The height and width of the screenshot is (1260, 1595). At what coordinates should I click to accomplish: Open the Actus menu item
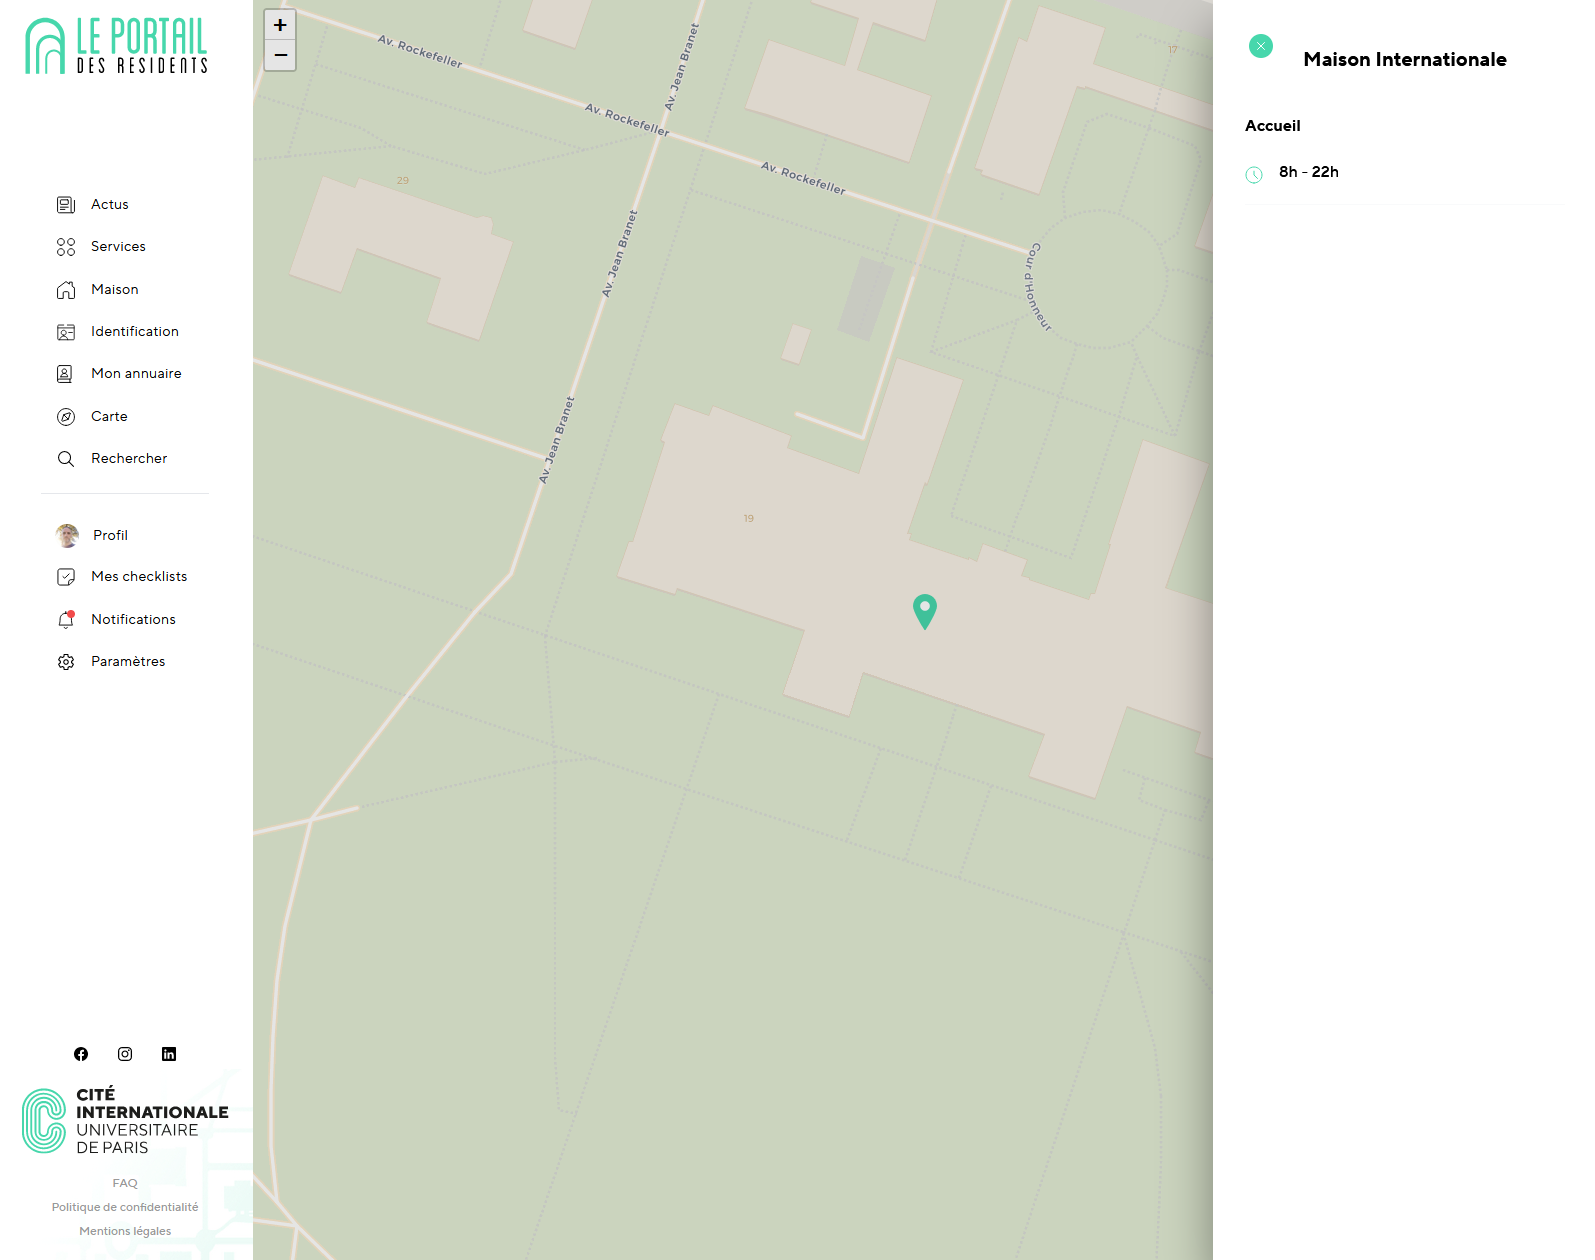pos(110,205)
